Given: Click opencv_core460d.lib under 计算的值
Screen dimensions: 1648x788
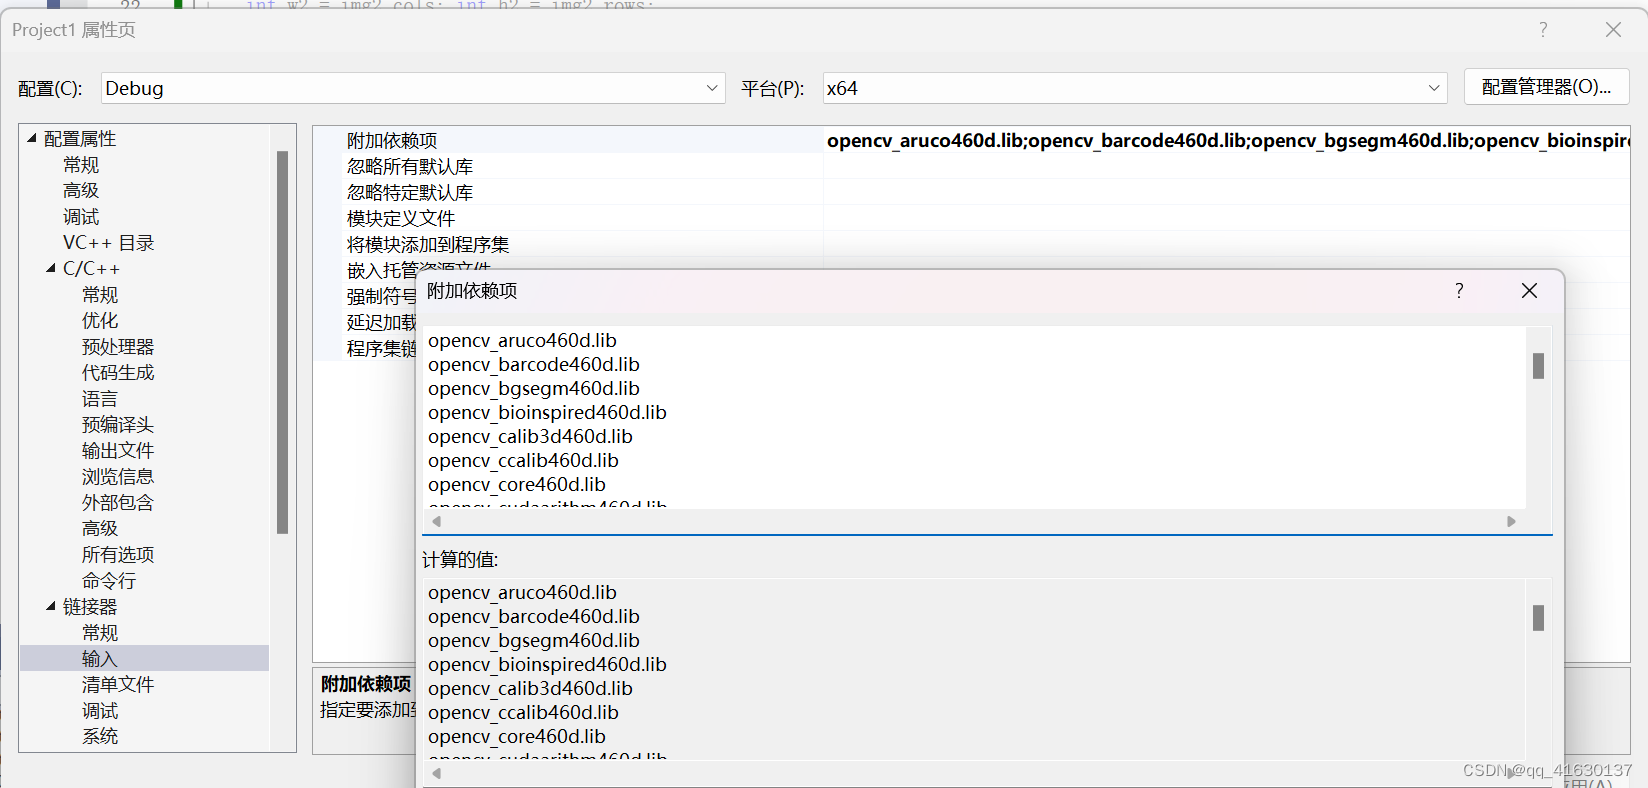Looking at the screenshot, I should point(517,737).
